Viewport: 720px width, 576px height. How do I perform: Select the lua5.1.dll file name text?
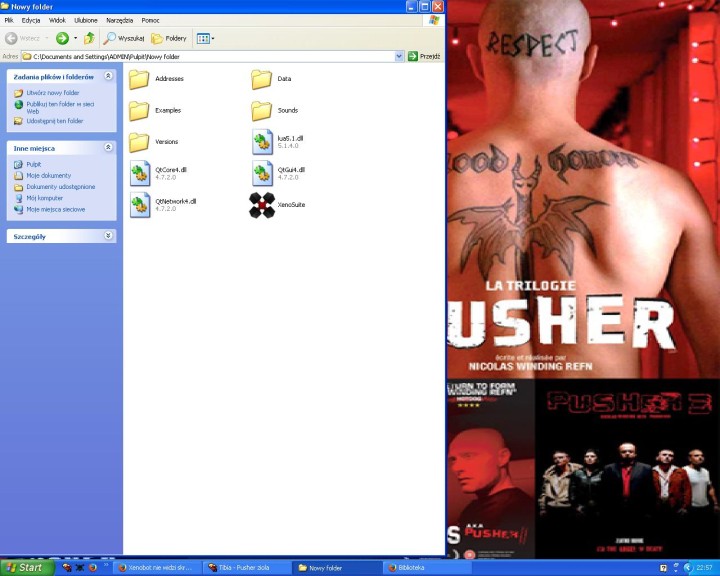tap(290, 138)
